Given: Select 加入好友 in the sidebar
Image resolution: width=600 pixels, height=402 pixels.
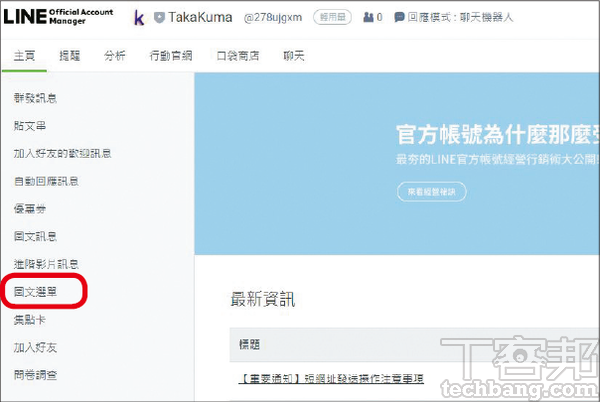Looking at the screenshot, I should [35, 347].
